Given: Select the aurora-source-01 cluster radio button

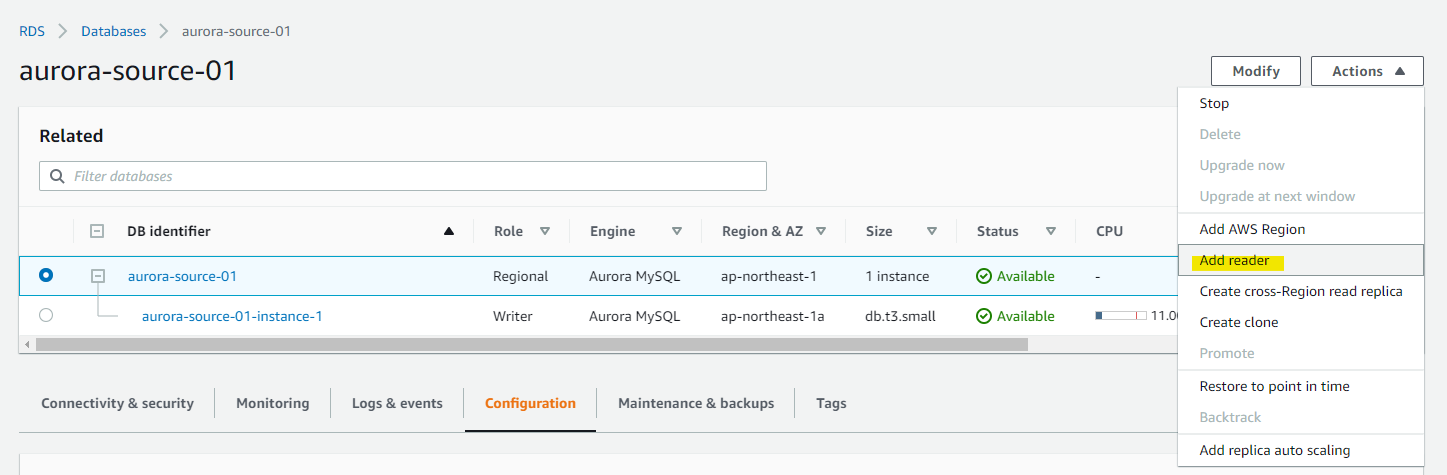Looking at the screenshot, I should pos(46,275).
